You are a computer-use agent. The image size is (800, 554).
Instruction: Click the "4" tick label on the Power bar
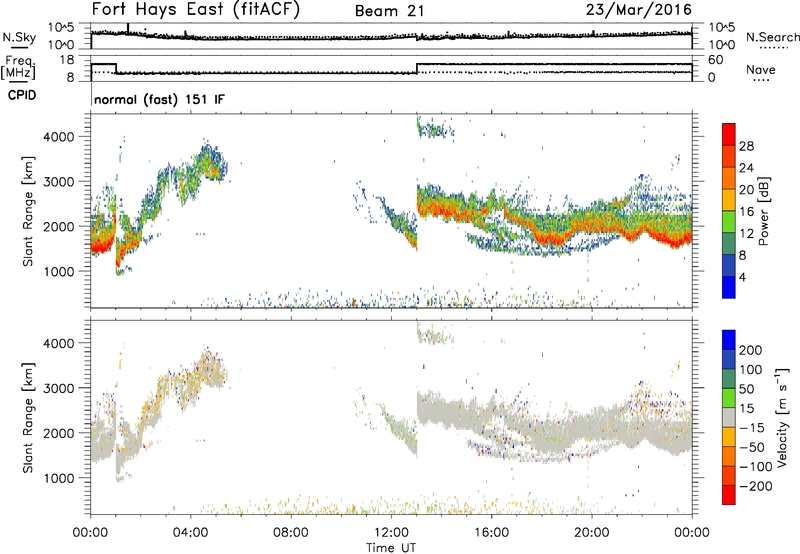742,277
